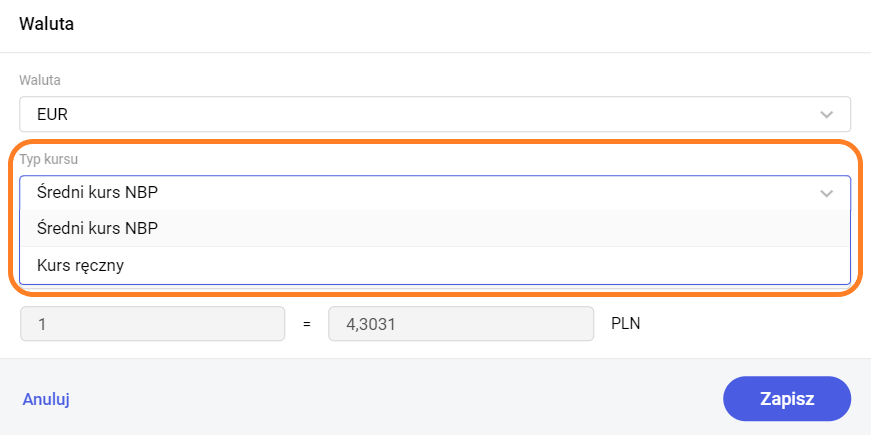Click the equals sign between rate fields
Screen dimensions: 871x435
pos(307,324)
